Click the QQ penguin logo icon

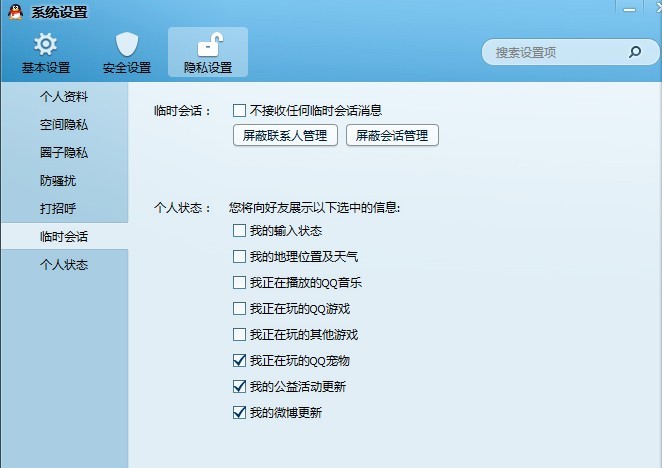click(x=16, y=12)
